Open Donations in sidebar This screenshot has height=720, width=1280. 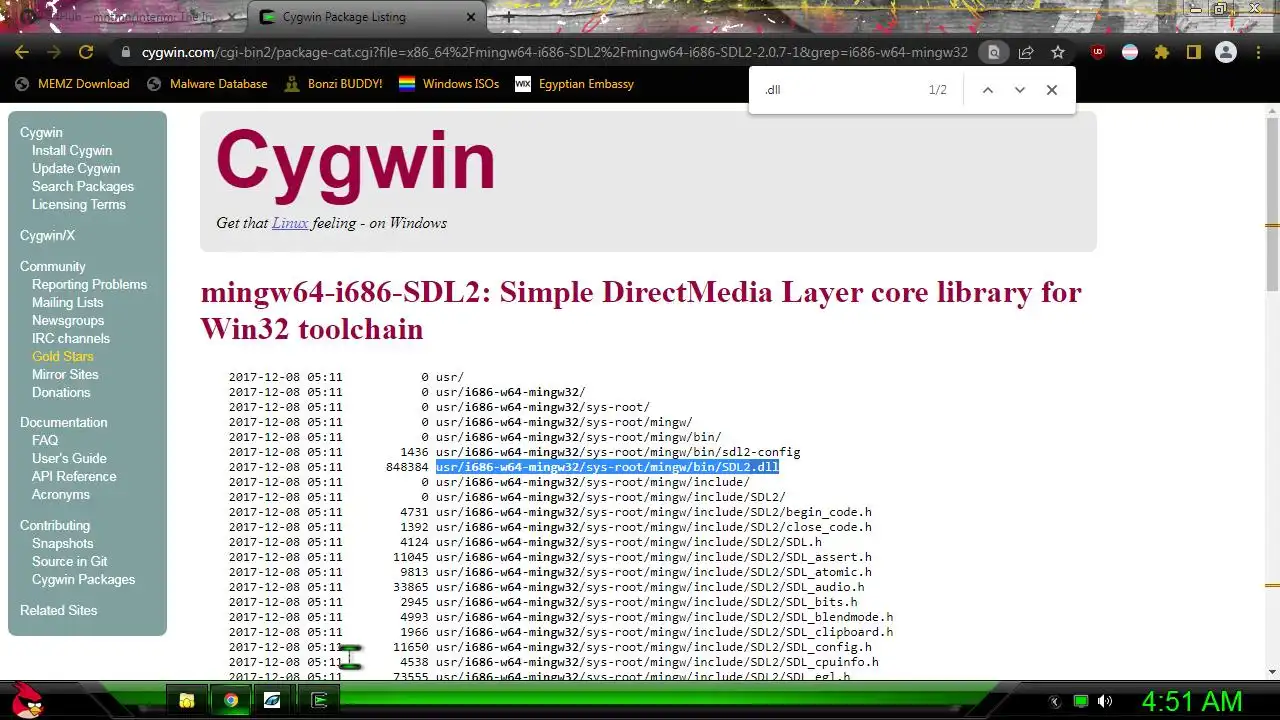(x=61, y=392)
